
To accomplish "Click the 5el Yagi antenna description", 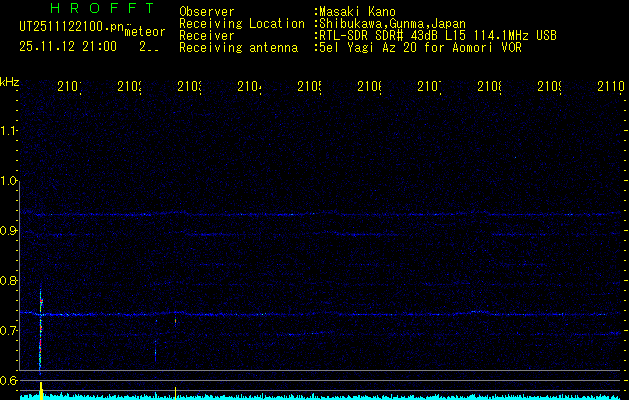I will pos(420,47).
